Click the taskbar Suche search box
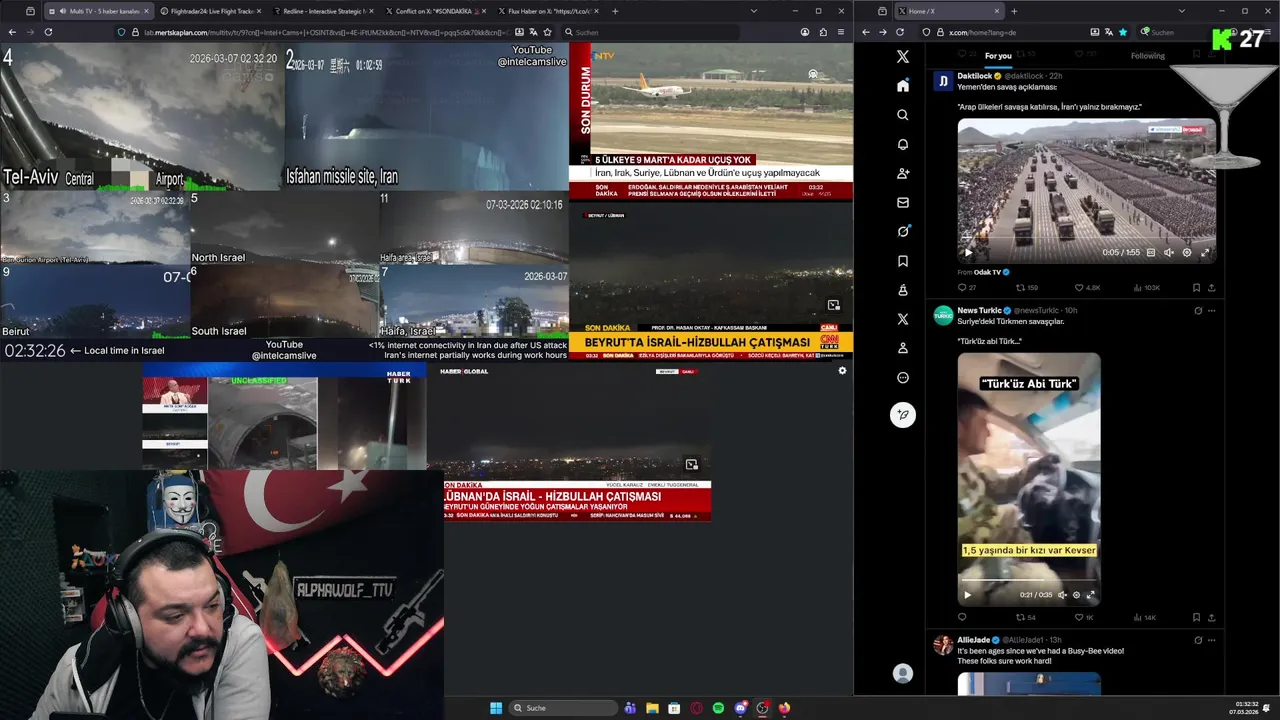Screen dimensions: 1280x720 click(x=564, y=708)
